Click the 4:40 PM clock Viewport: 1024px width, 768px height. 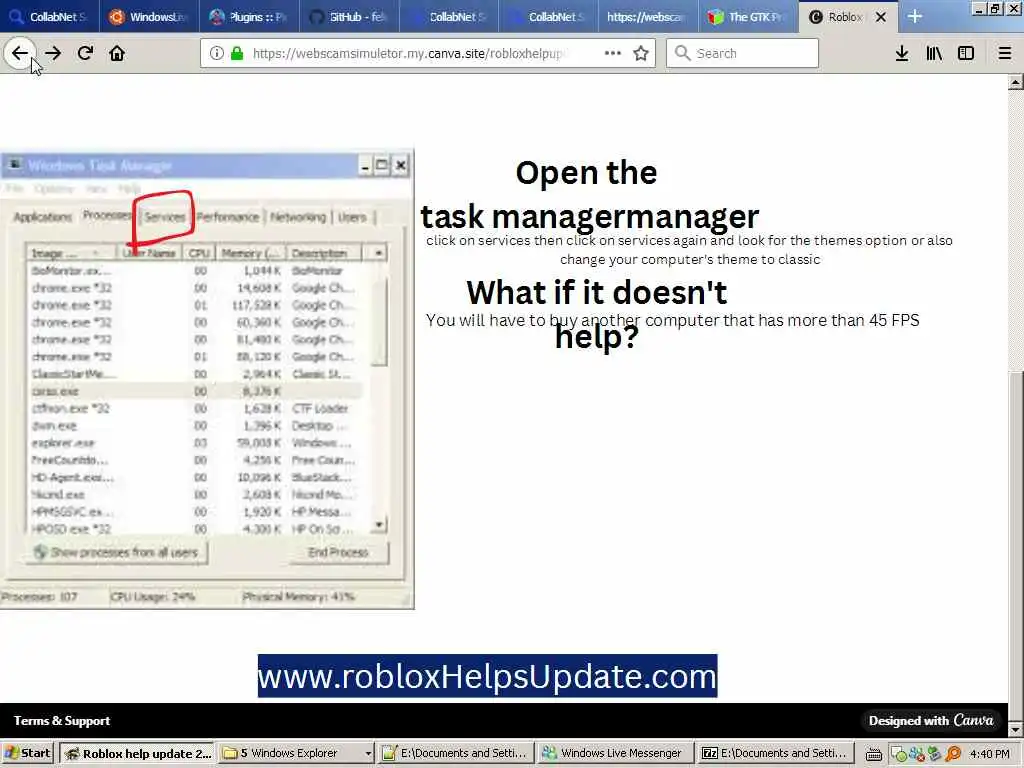[990, 754]
